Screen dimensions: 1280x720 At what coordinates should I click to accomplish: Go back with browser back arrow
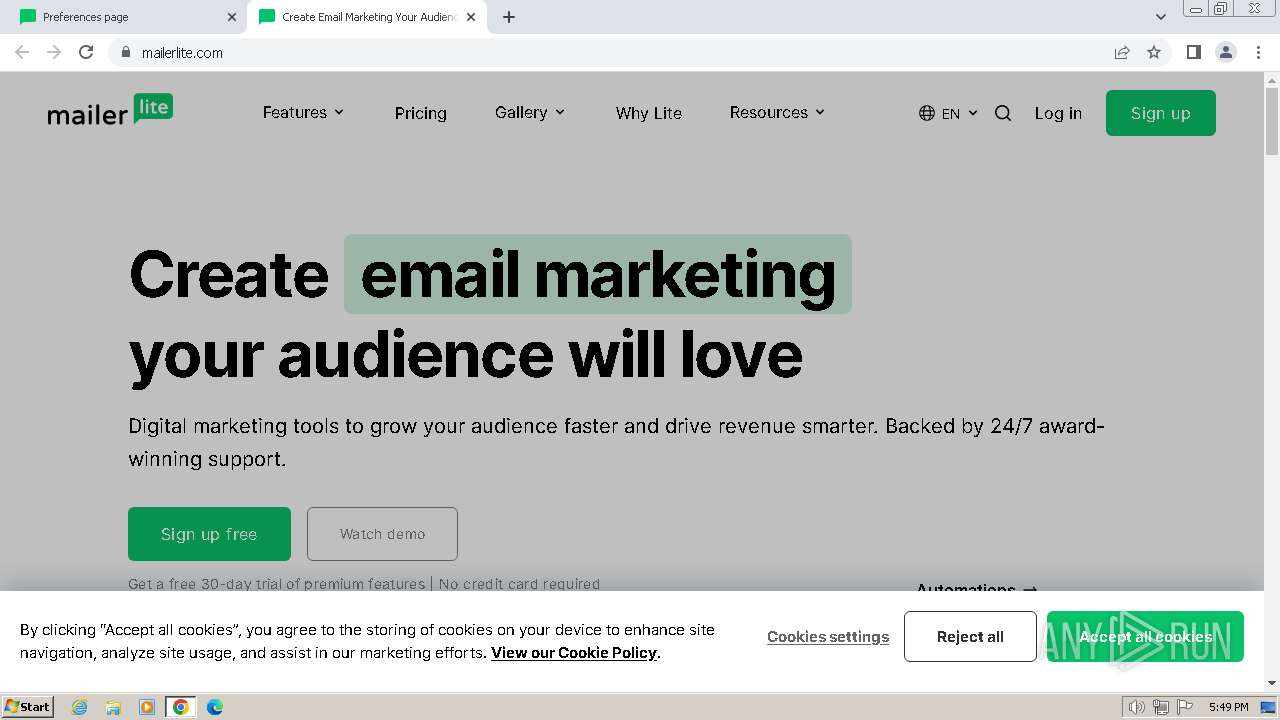(x=22, y=52)
